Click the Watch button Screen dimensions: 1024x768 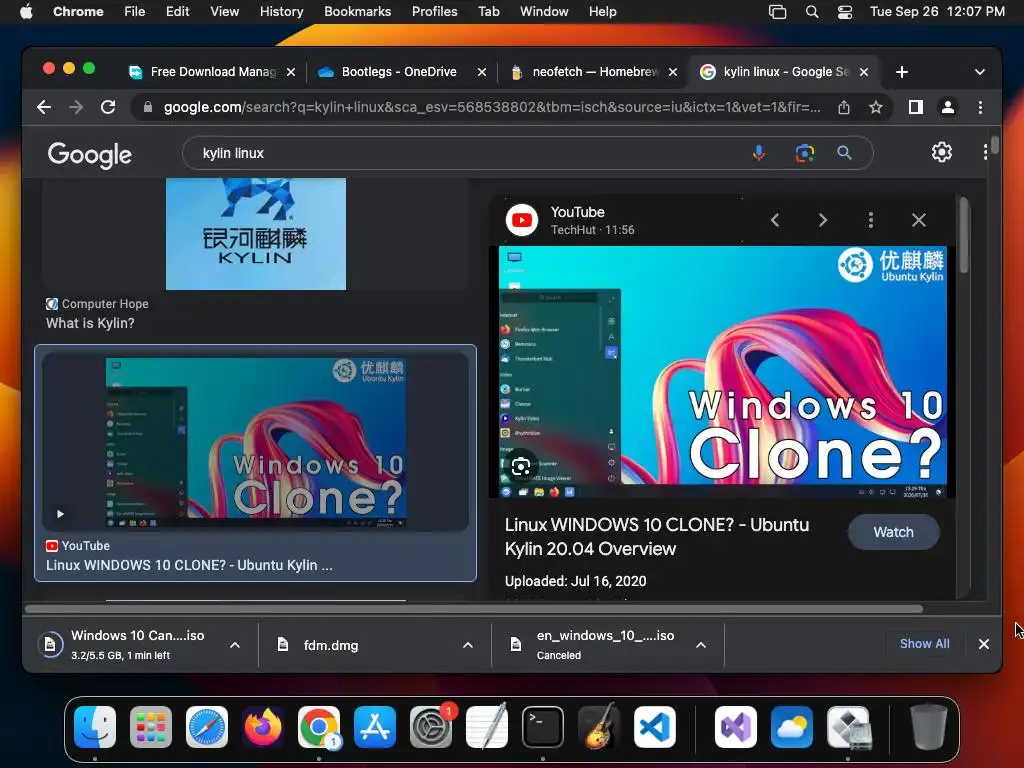click(x=893, y=532)
